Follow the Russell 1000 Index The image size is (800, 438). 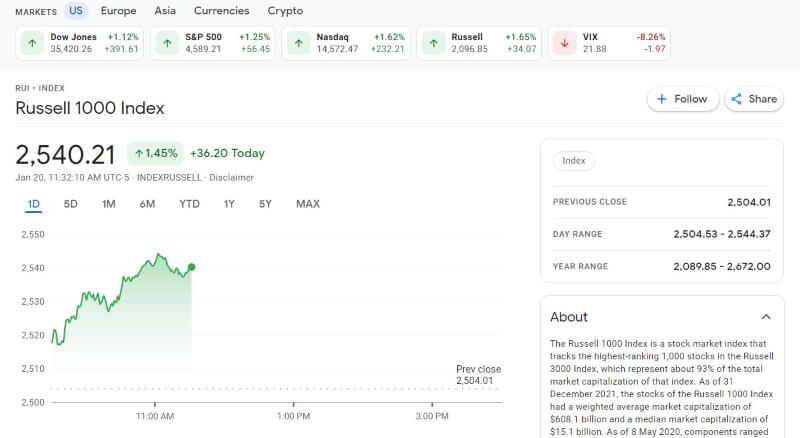click(683, 99)
